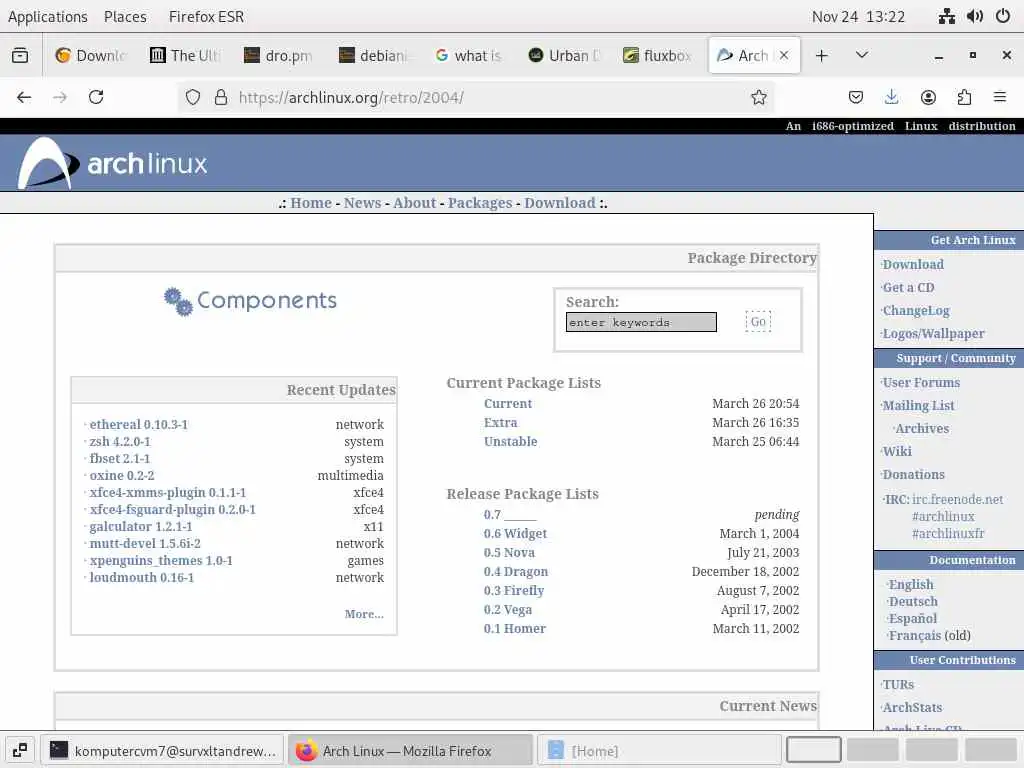Open the User Forums sidebar link

(x=921, y=383)
